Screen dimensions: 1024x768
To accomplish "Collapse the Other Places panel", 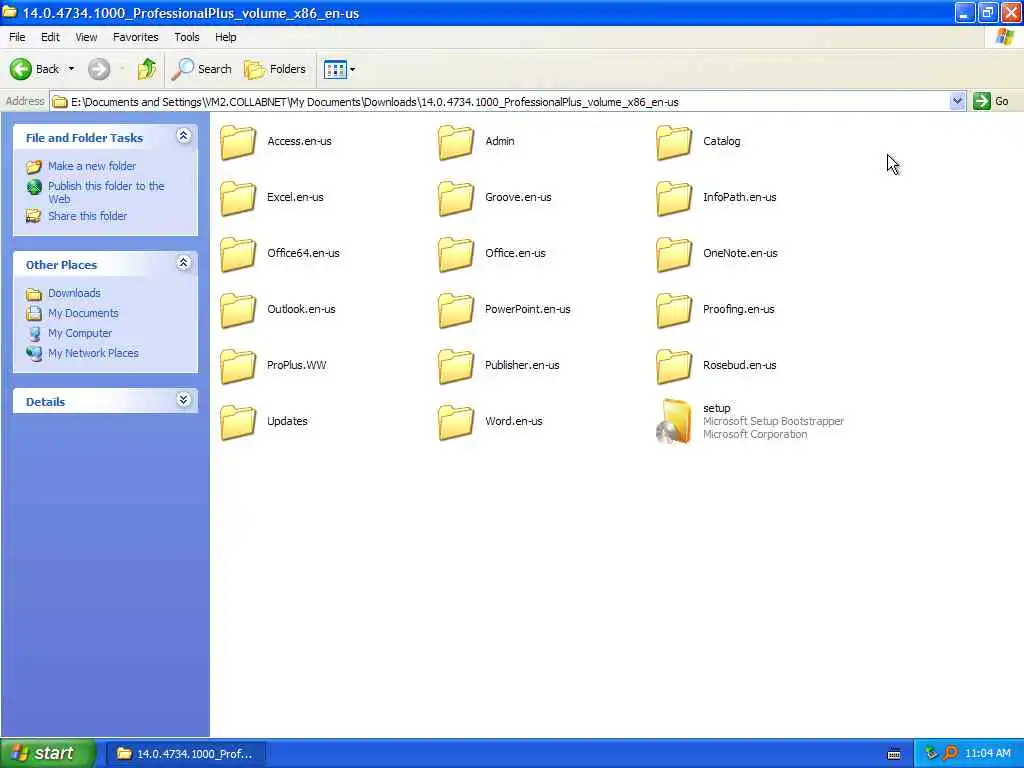I will pyautogui.click(x=184, y=263).
